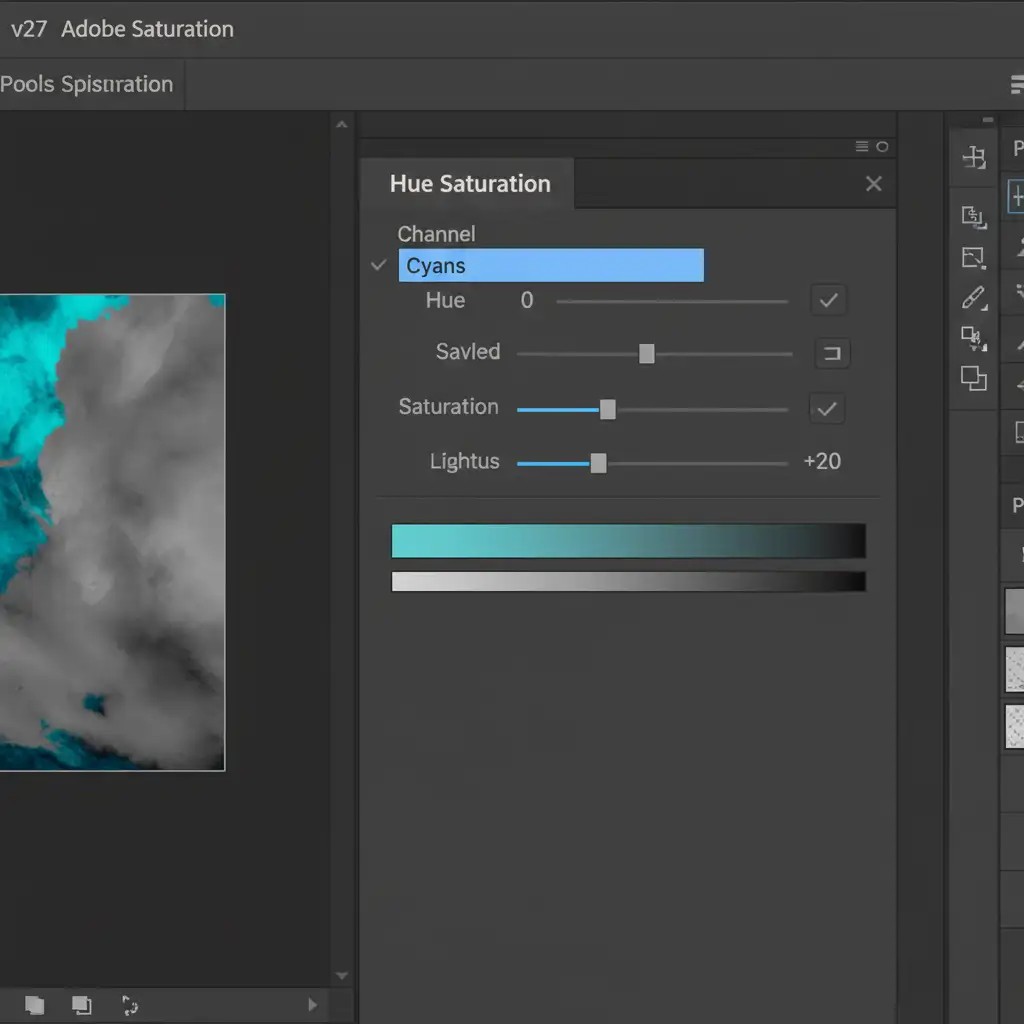
Task: Toggle the square box beside Savled slider
Action: pos(832,353)
